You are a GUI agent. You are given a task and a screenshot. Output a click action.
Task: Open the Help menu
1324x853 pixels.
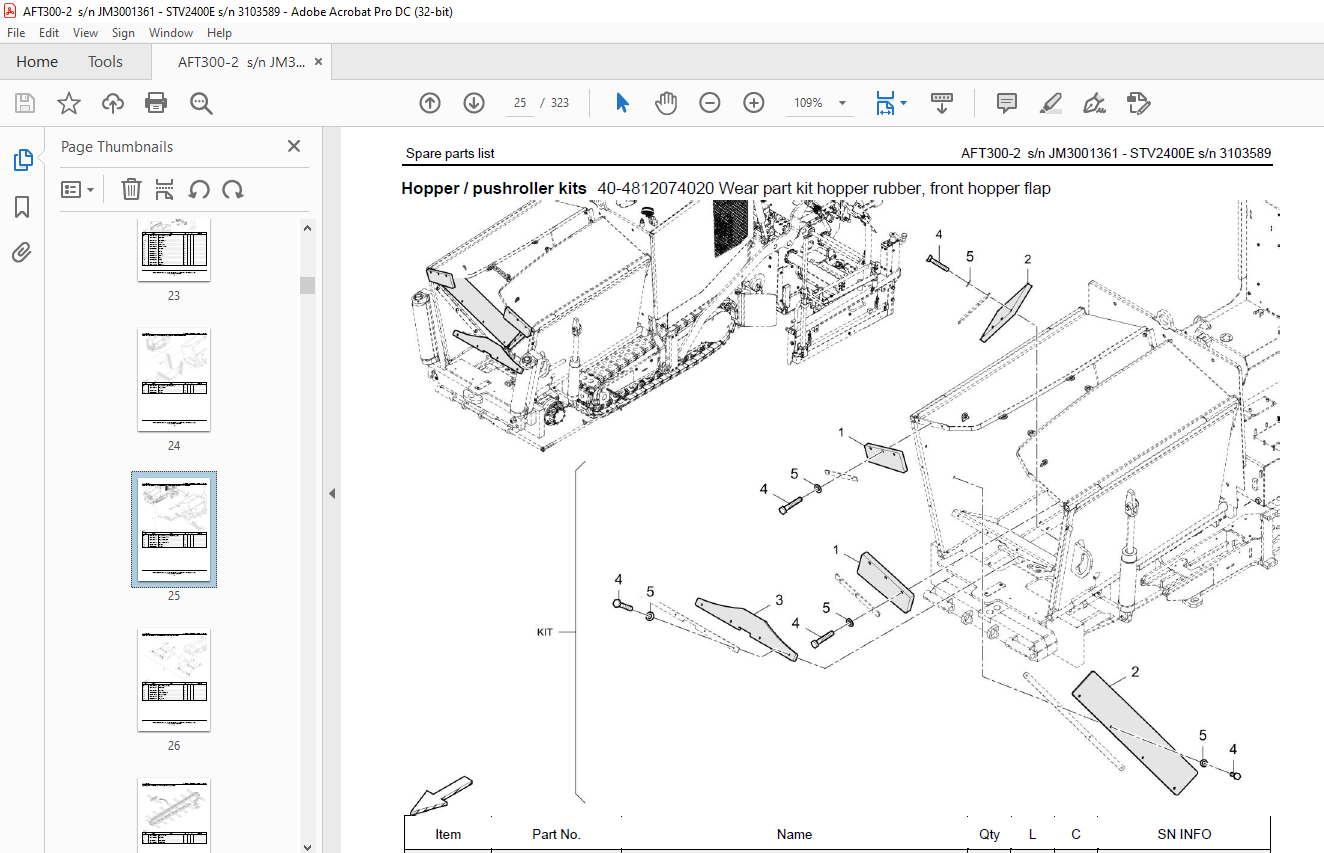tap(219, 33)
